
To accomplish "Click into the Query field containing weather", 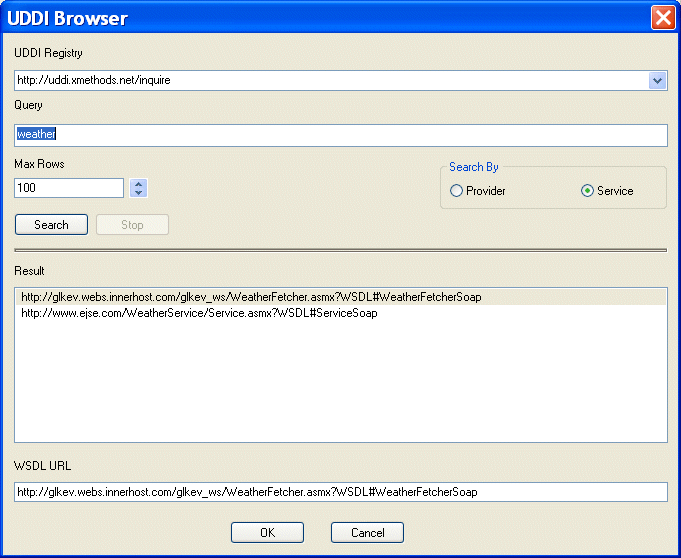I will (340, 134).
